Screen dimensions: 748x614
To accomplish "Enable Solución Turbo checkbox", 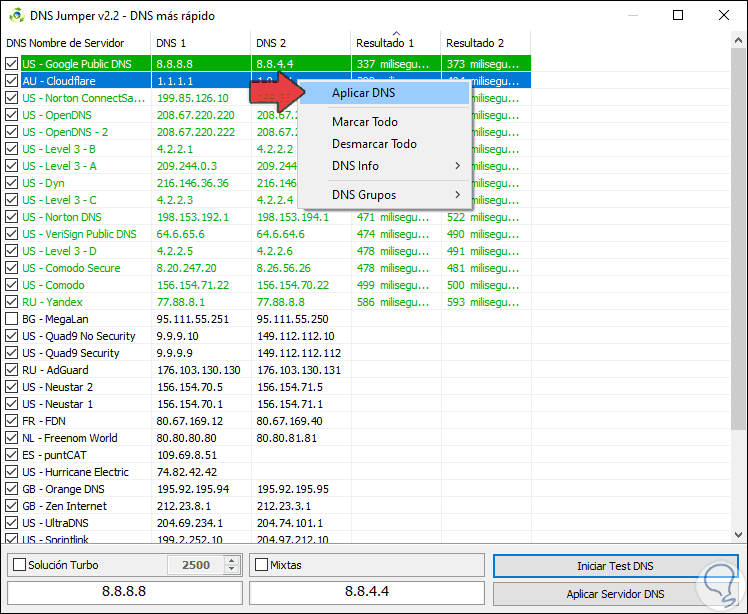I will click(20, 565).
